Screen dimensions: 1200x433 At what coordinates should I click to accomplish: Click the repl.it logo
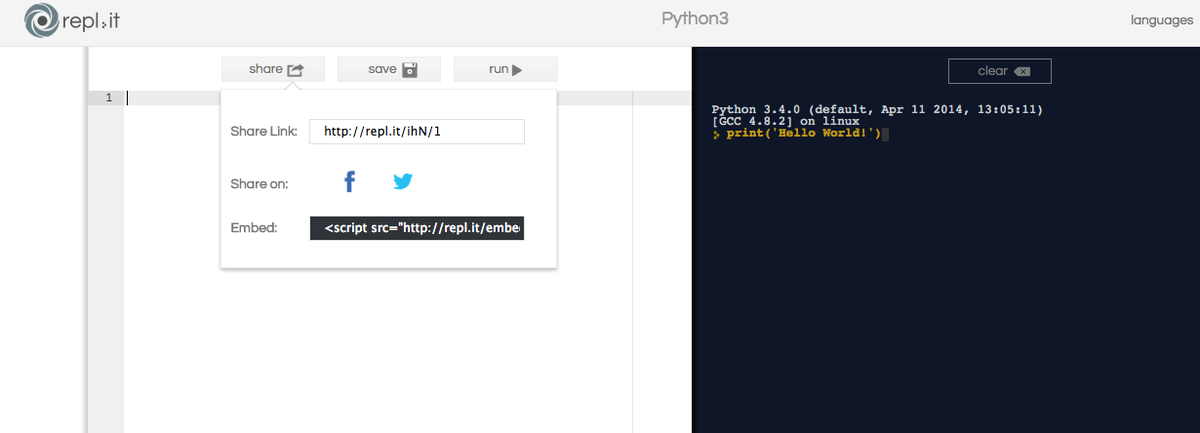pyautogui.click(x=72, y=20)
